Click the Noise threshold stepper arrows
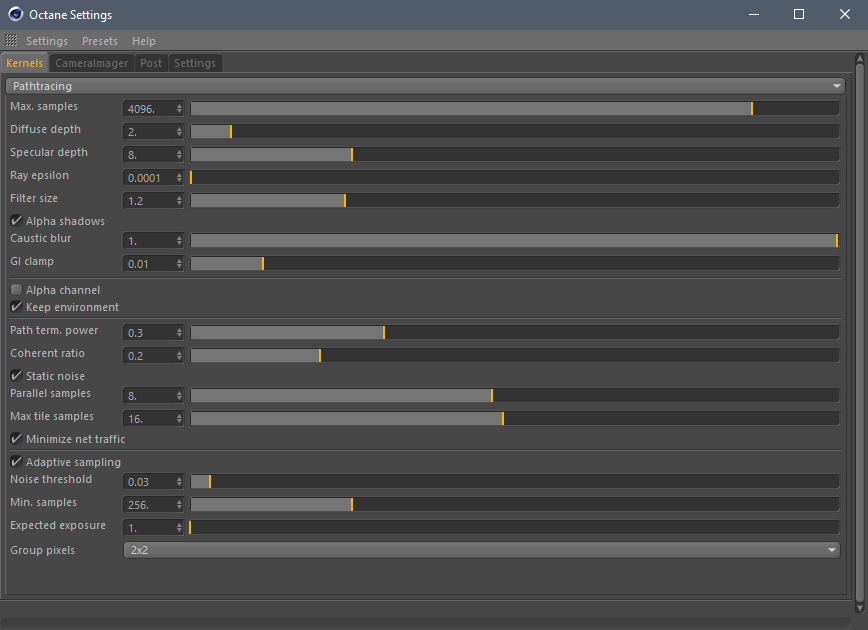This screenshot has width=868, height=630. (x=179, y=482)
